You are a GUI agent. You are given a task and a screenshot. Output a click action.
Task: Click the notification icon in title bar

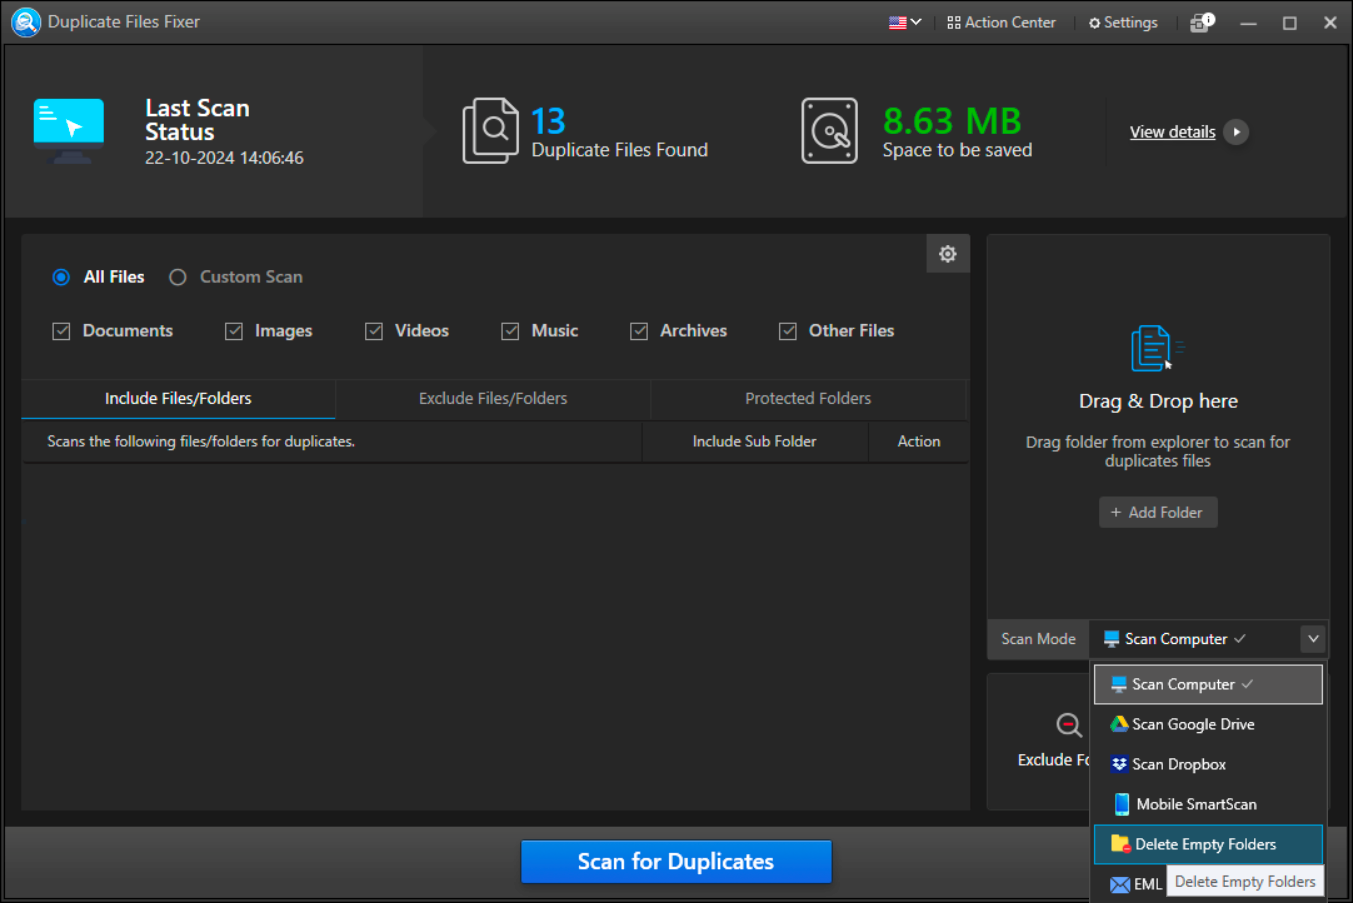click(1202, 22)
